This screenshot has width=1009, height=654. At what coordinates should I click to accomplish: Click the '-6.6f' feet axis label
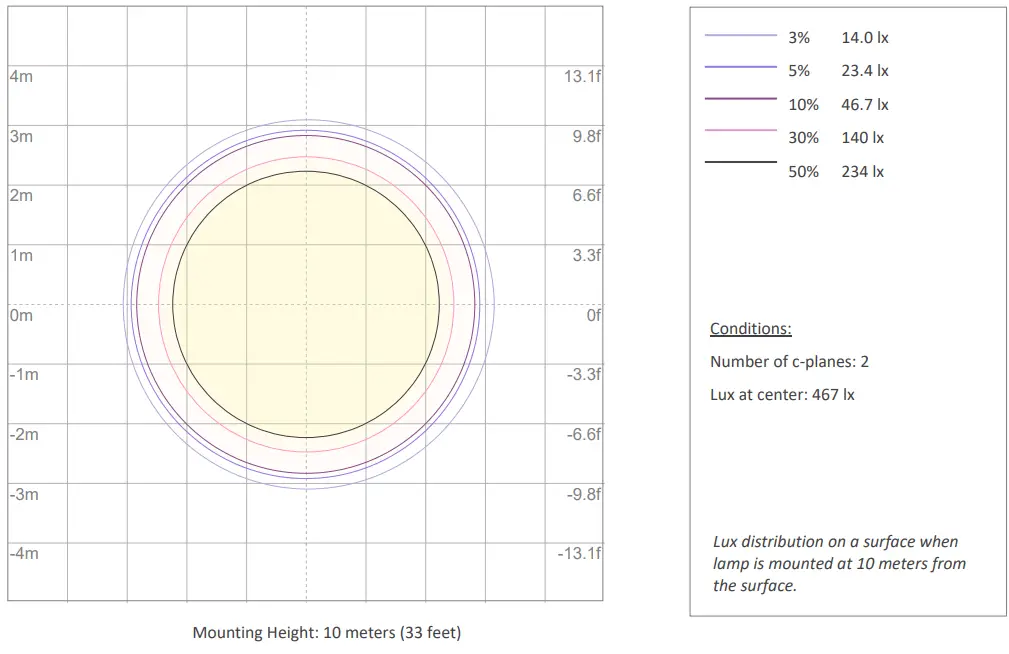click(x=584, y=434)
